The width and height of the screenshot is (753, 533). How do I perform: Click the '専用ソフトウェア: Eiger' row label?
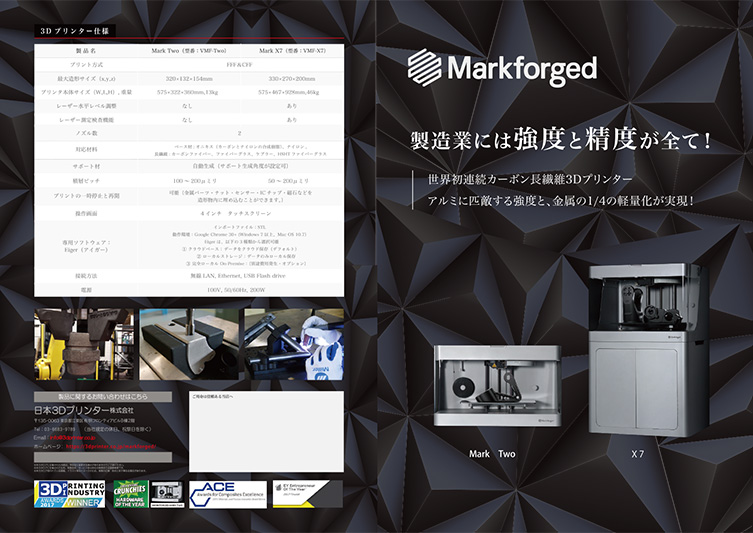86,246
